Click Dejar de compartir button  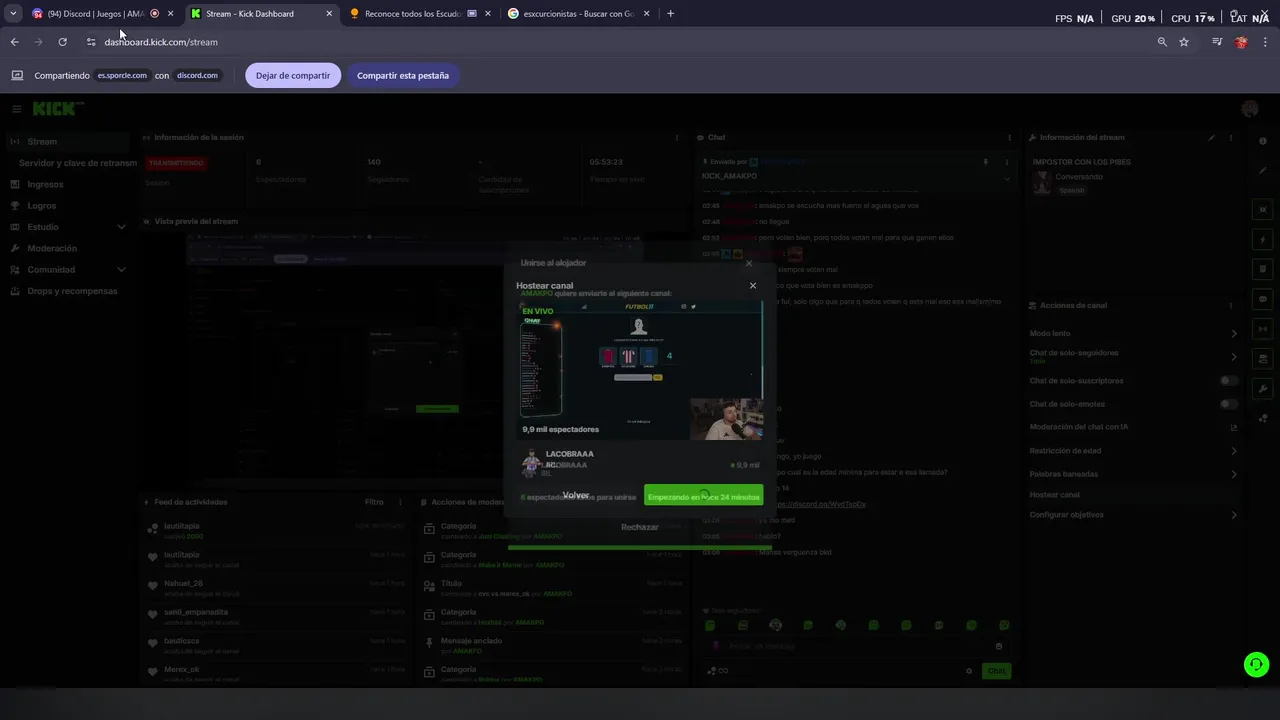[293, 76]
